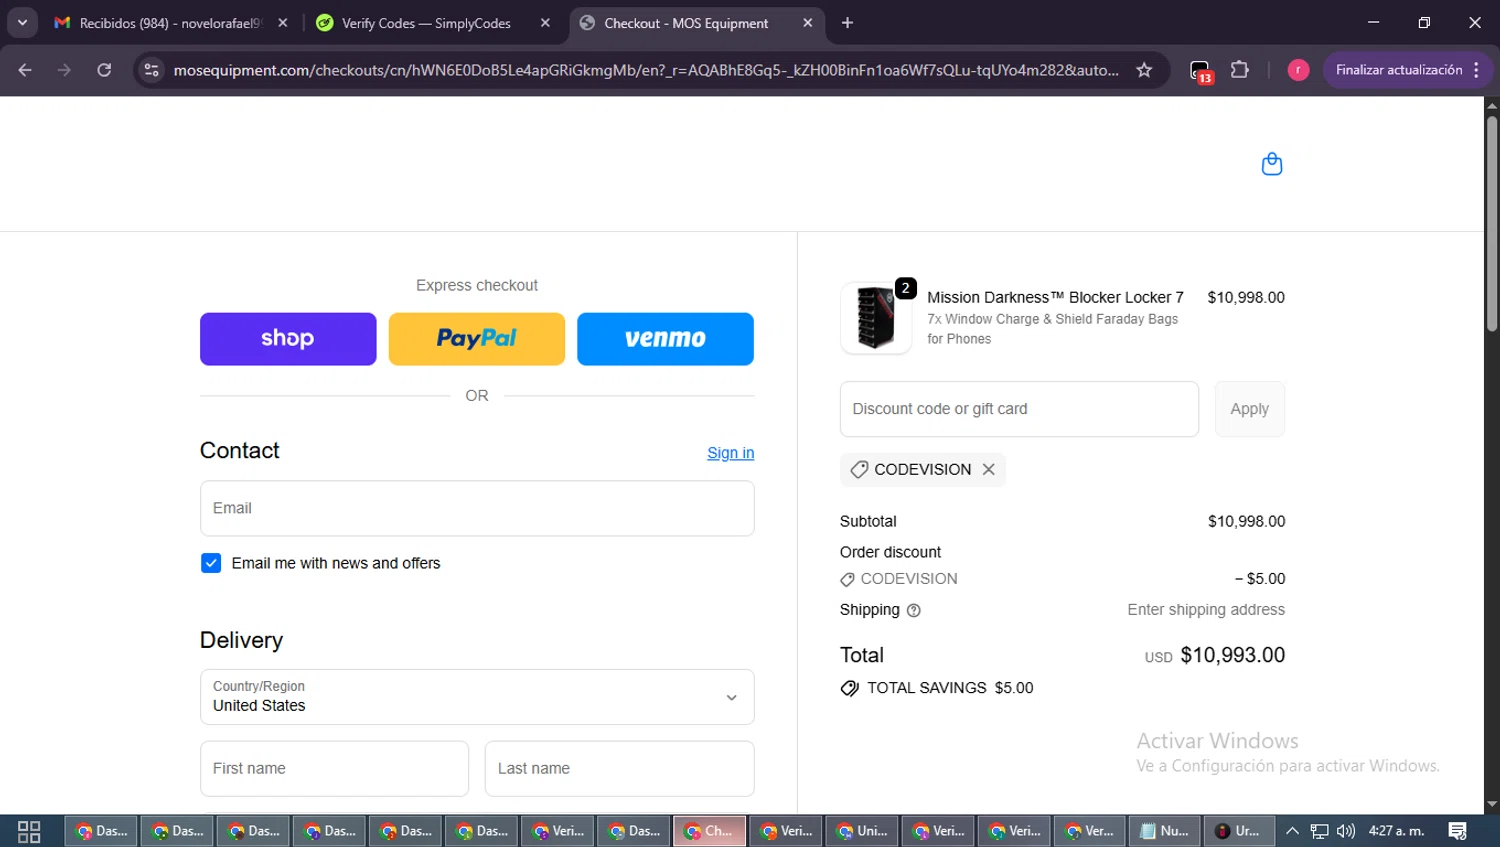Pay with Shop express checkout
Image resolution: width=1500 pixels, height=847 pixels.
tap(288, 339)
